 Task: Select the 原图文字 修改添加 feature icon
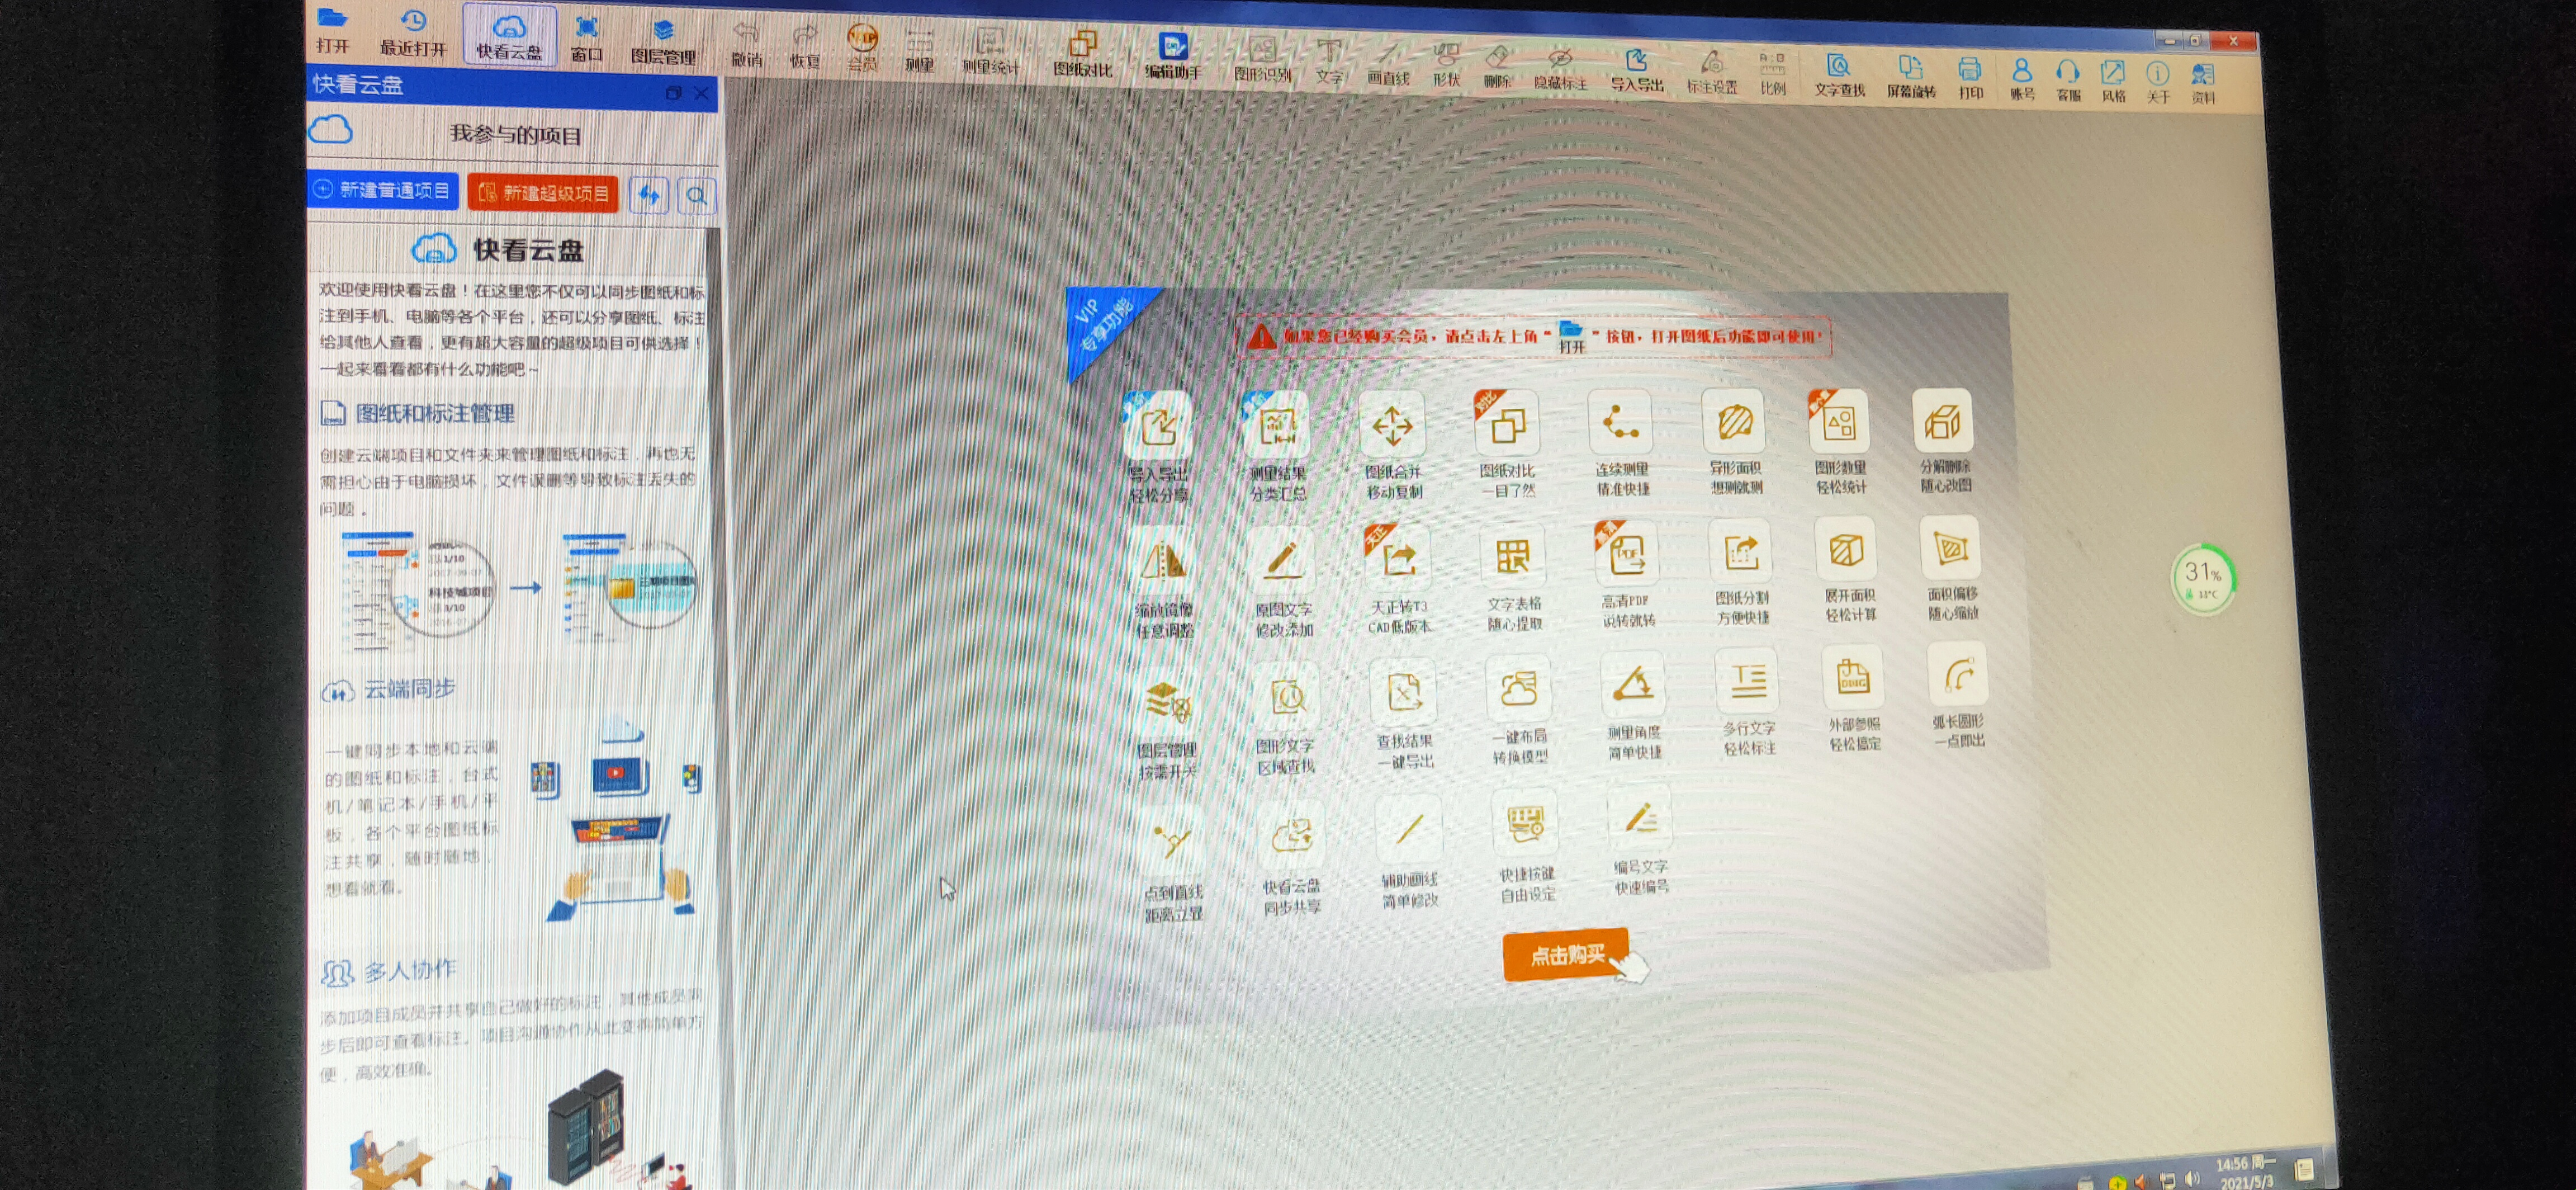1282,559
